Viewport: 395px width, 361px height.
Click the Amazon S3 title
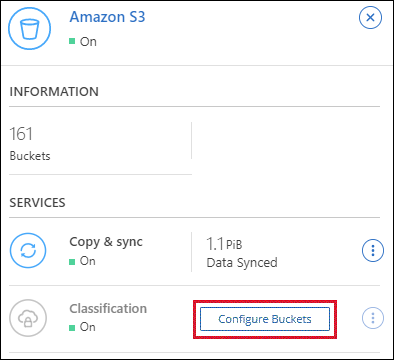click(107, 17)
